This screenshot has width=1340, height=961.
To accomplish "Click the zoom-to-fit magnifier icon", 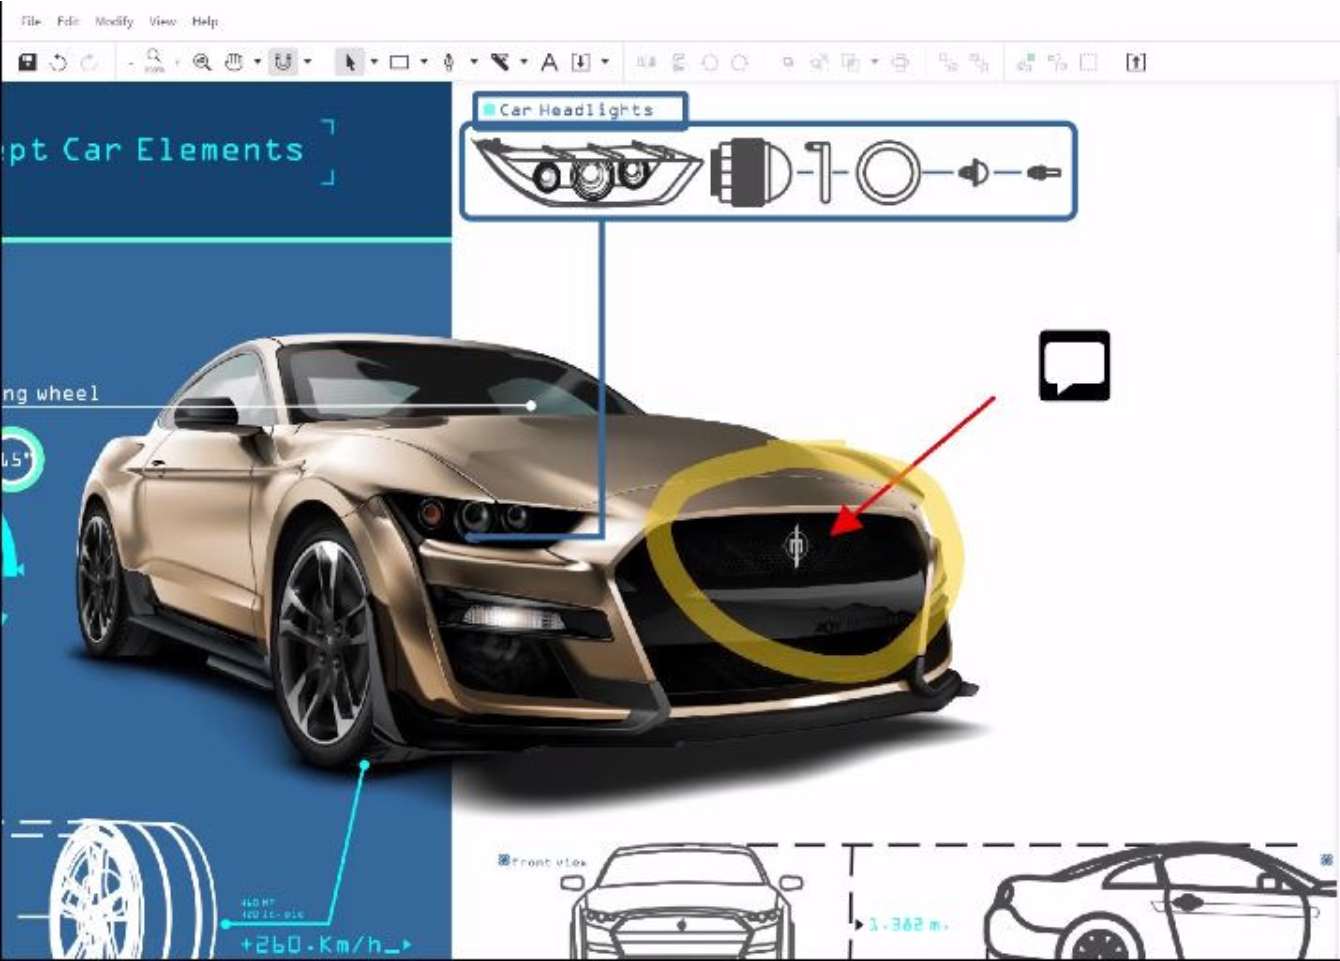I will click(202, 62).
